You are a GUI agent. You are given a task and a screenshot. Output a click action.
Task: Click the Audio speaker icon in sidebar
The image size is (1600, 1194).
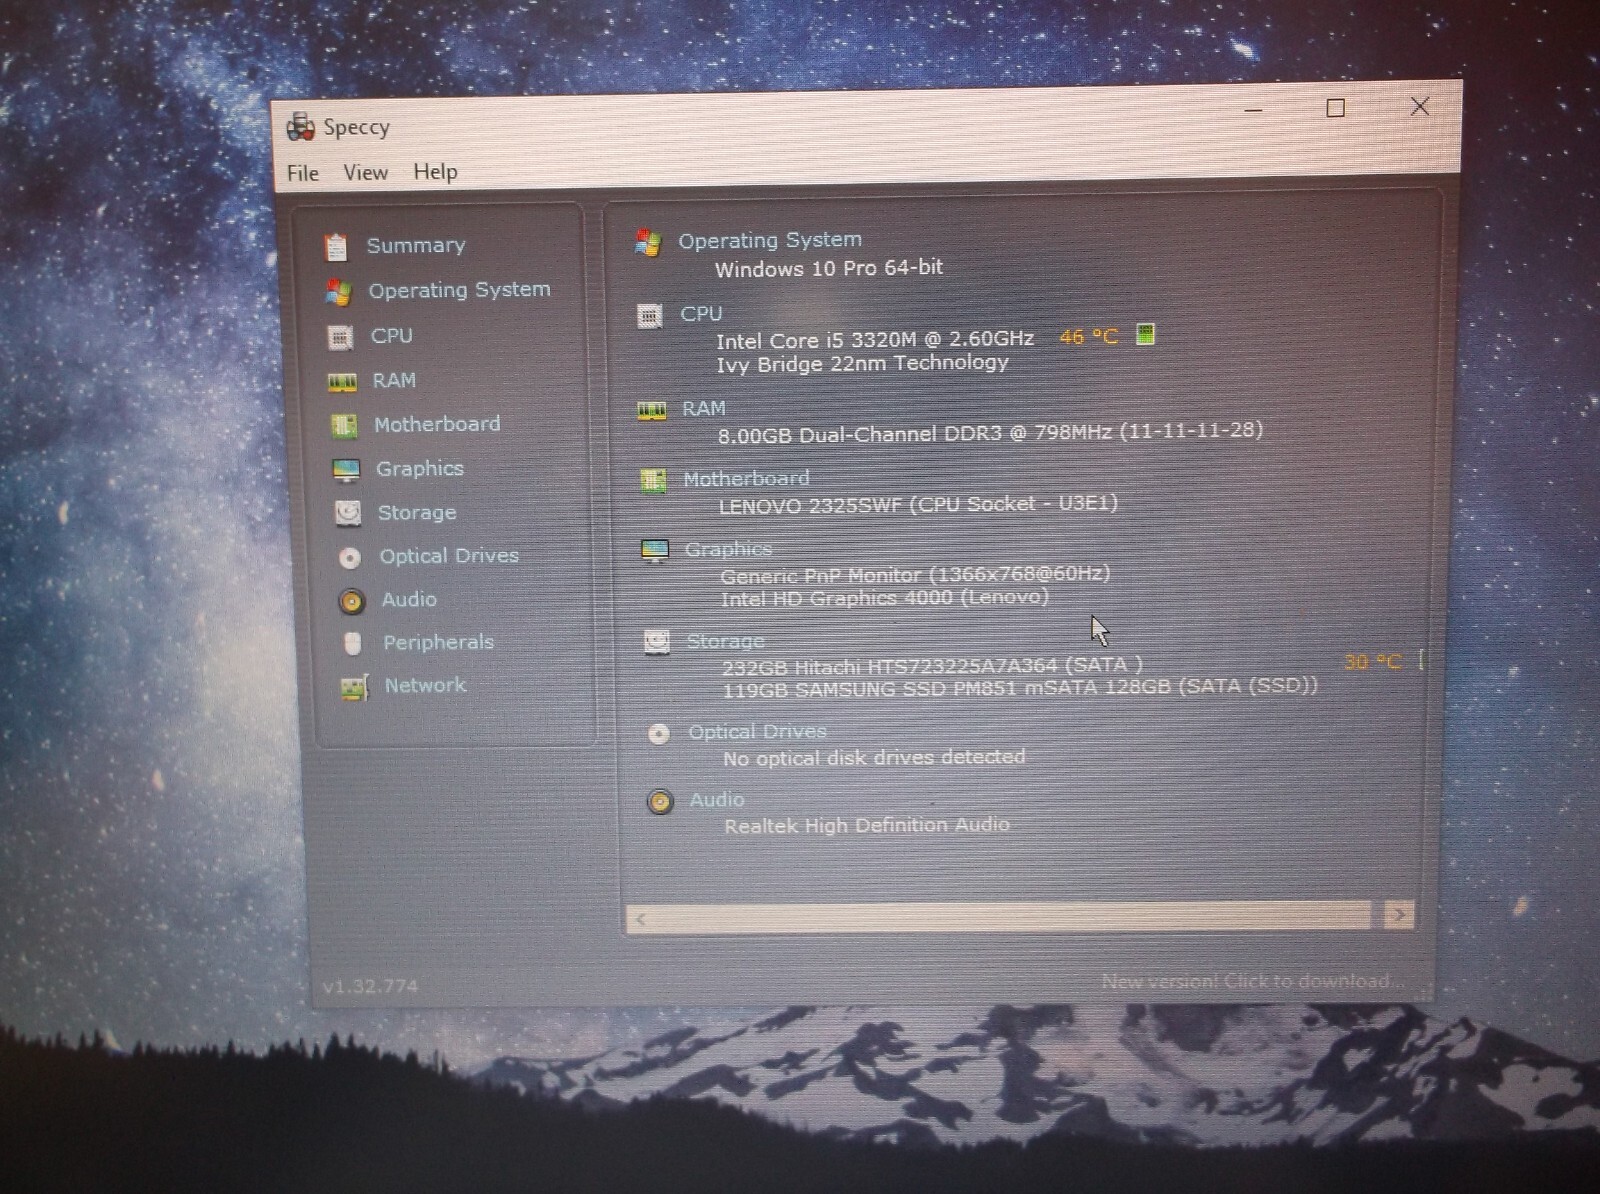351,601
